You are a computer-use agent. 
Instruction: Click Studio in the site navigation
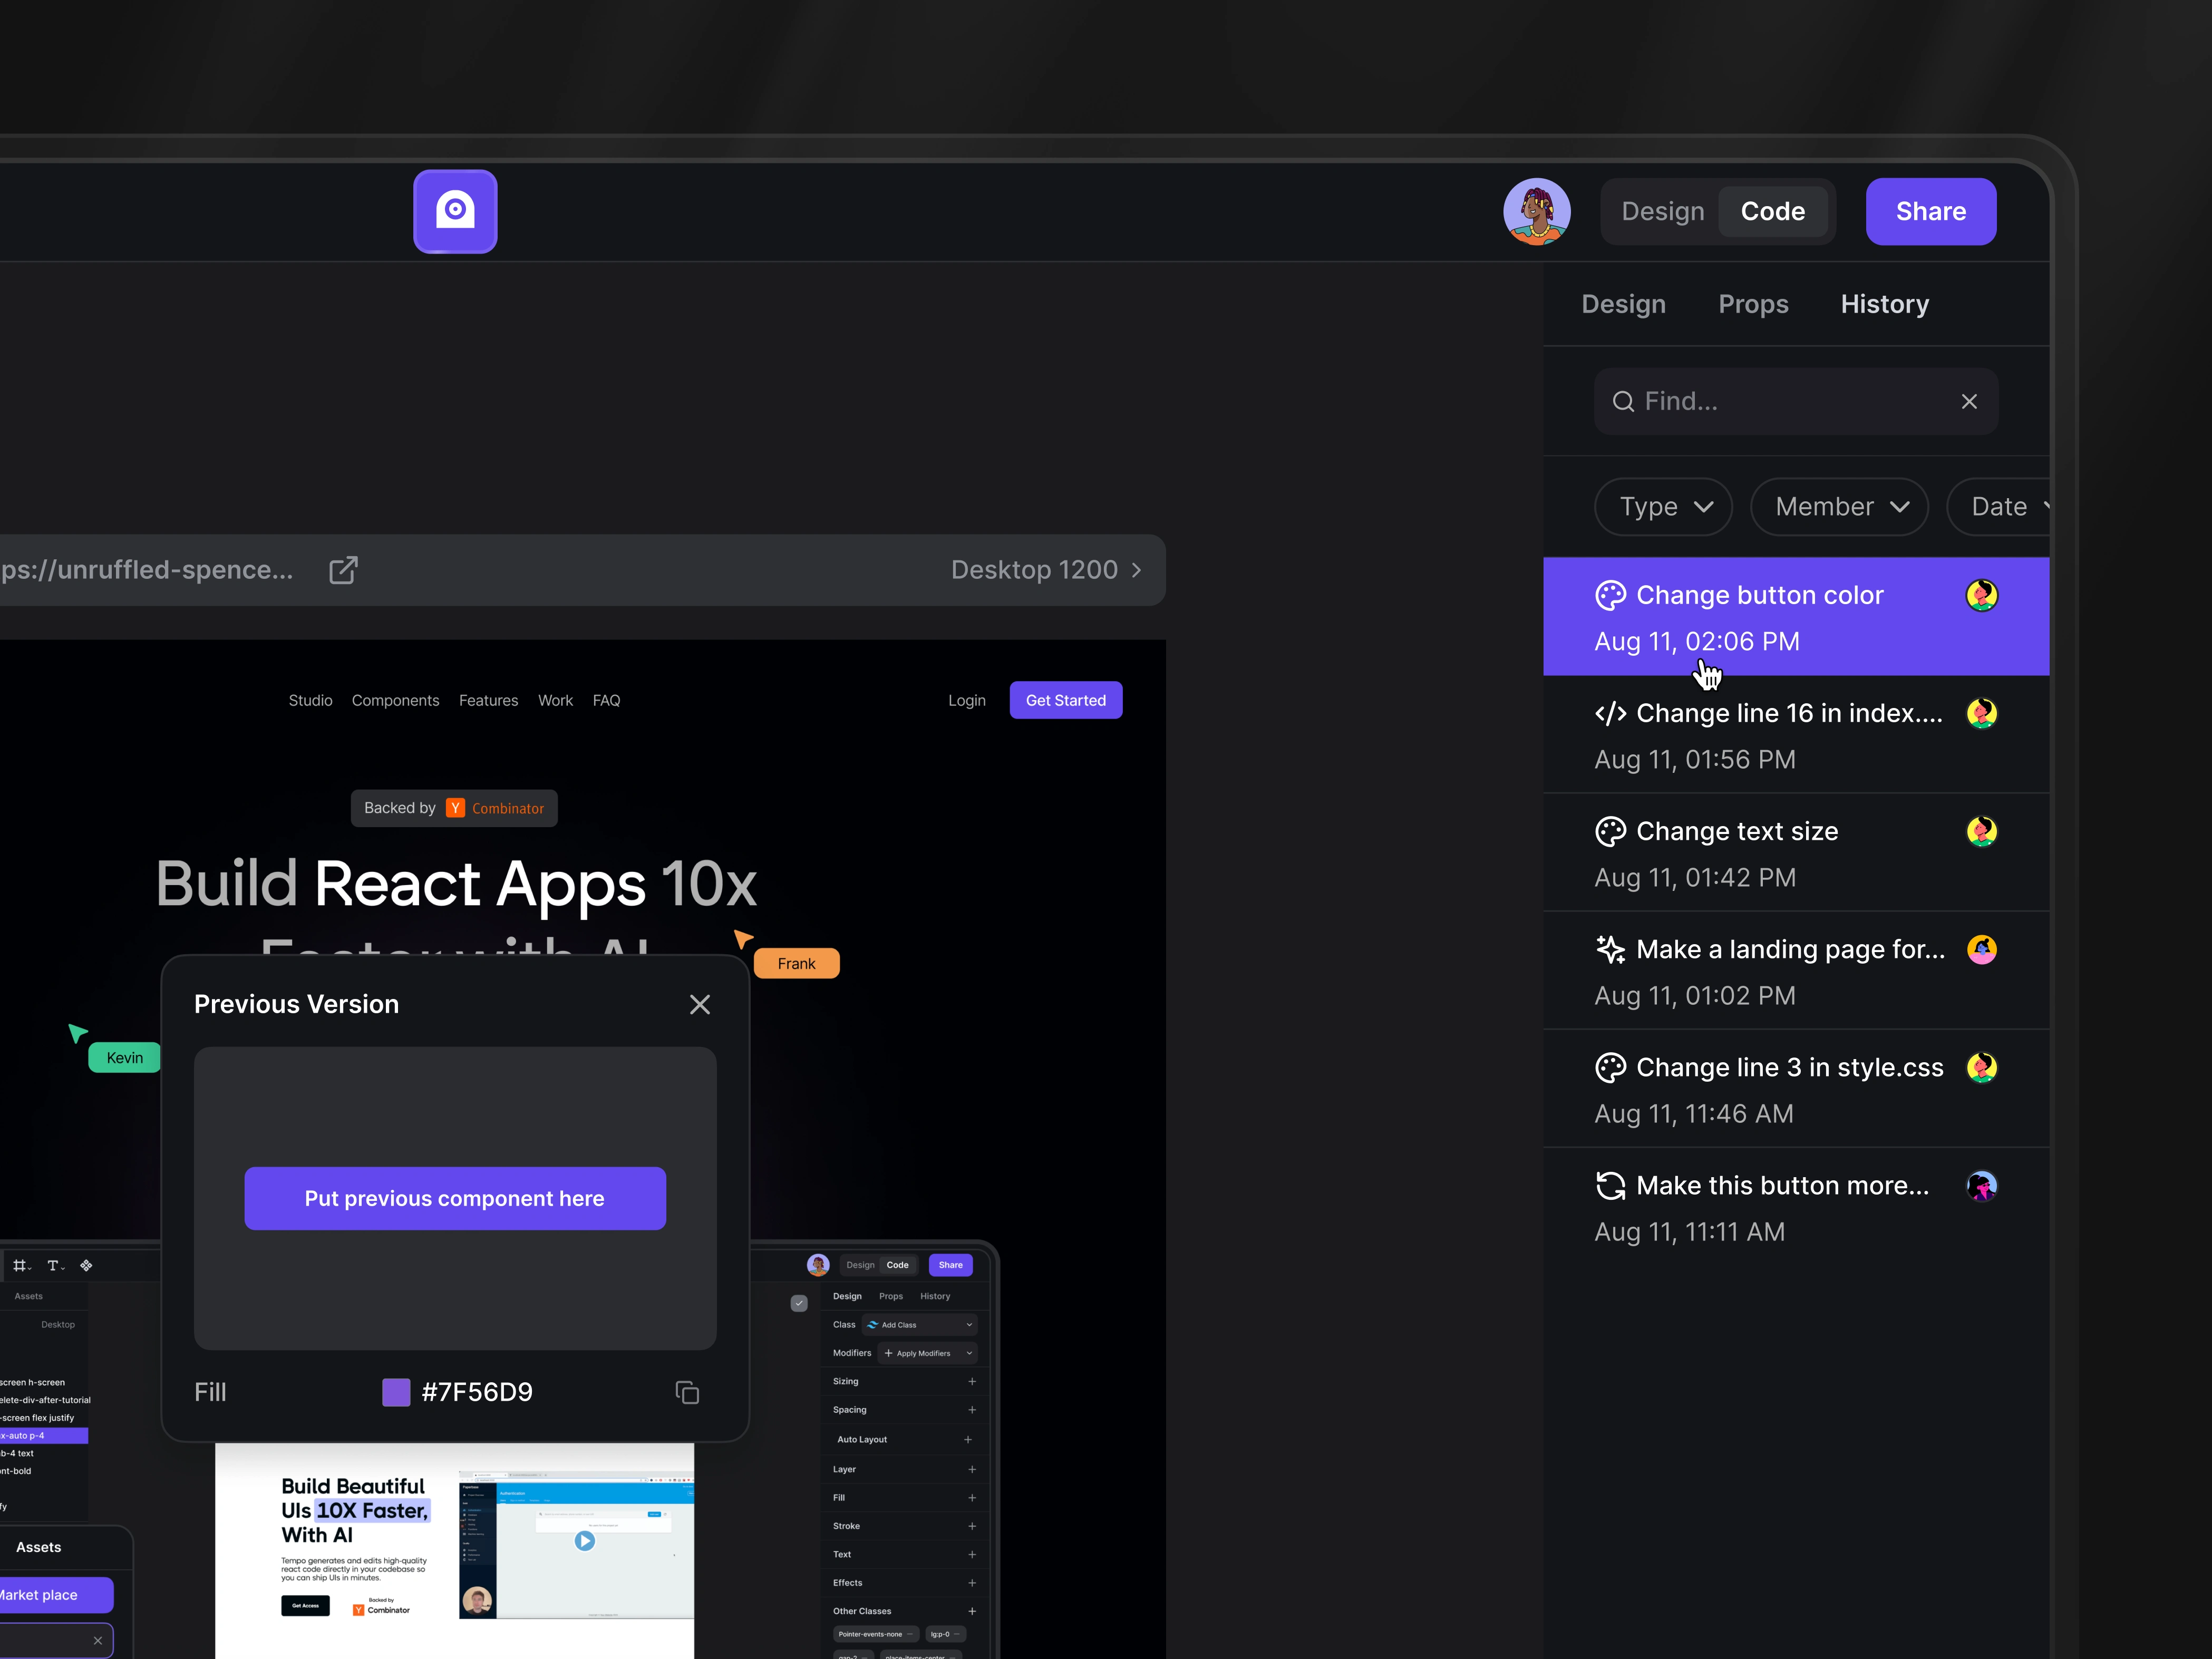pos(310,700)
